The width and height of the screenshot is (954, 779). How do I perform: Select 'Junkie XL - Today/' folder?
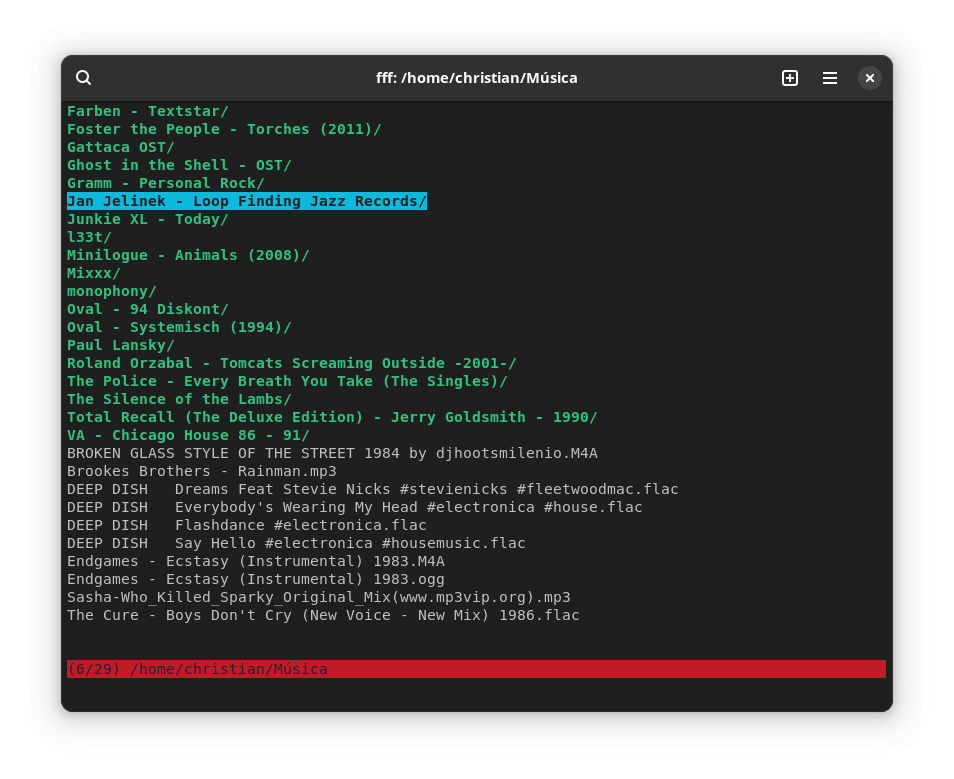[148, 219]
